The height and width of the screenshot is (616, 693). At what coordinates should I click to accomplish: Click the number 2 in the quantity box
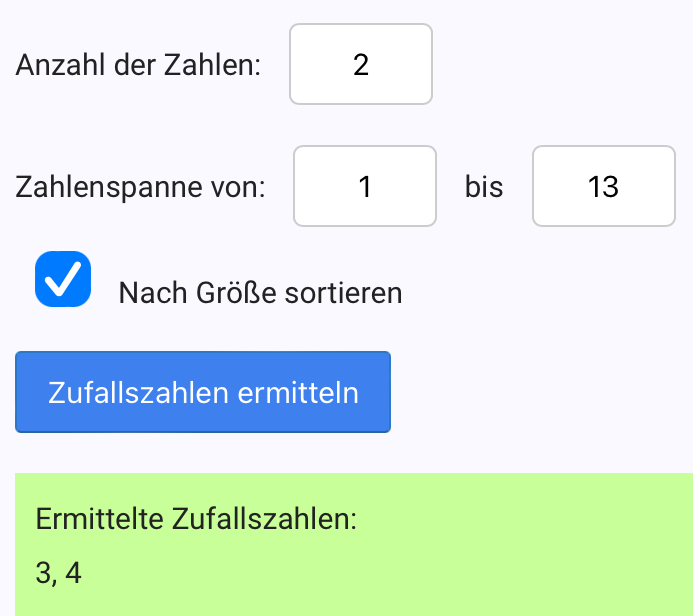pos(361,65)
